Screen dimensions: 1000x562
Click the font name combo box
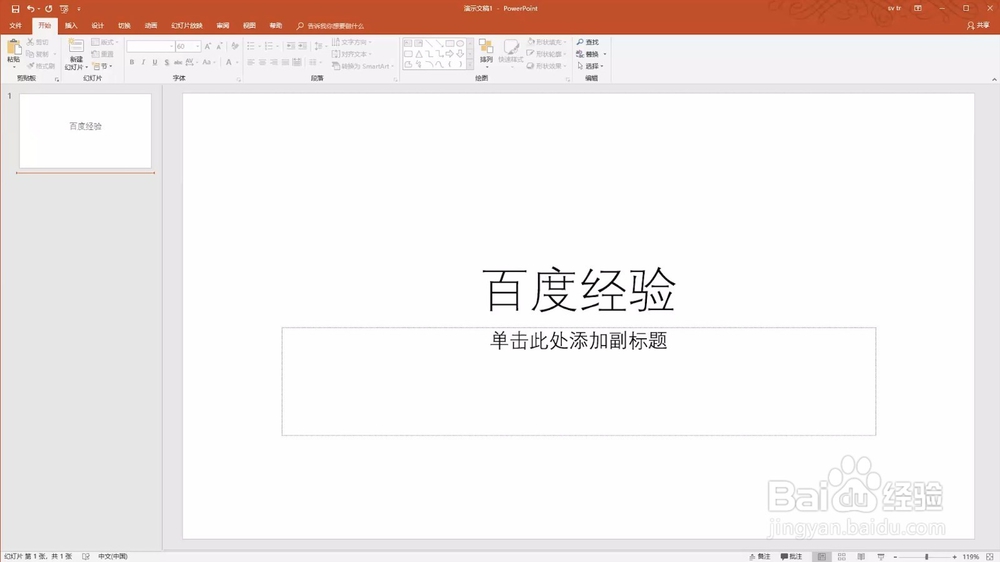(151, 46)
